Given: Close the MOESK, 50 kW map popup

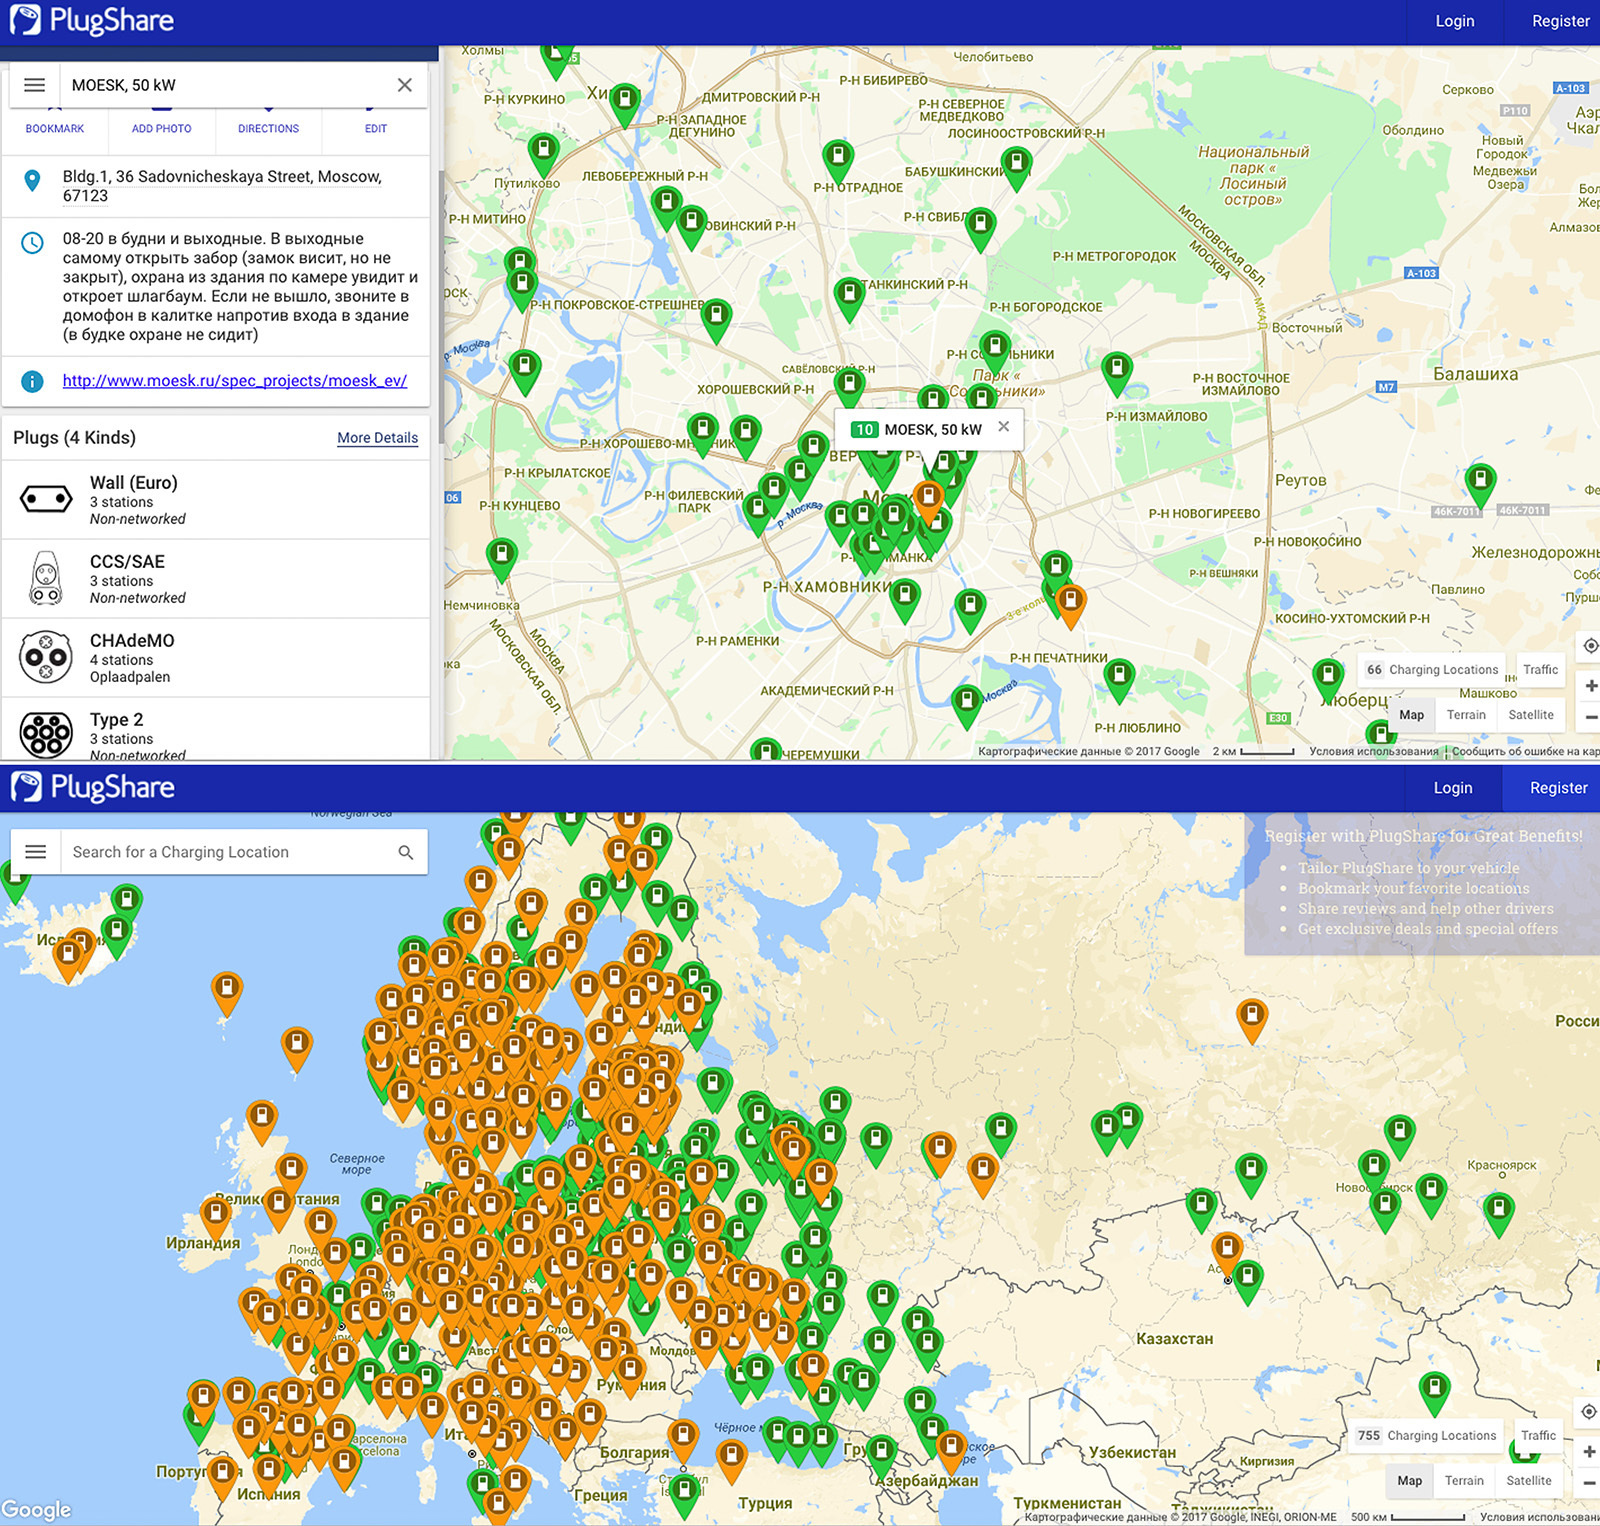Looking at the screenshot, I should [1004, 427].
